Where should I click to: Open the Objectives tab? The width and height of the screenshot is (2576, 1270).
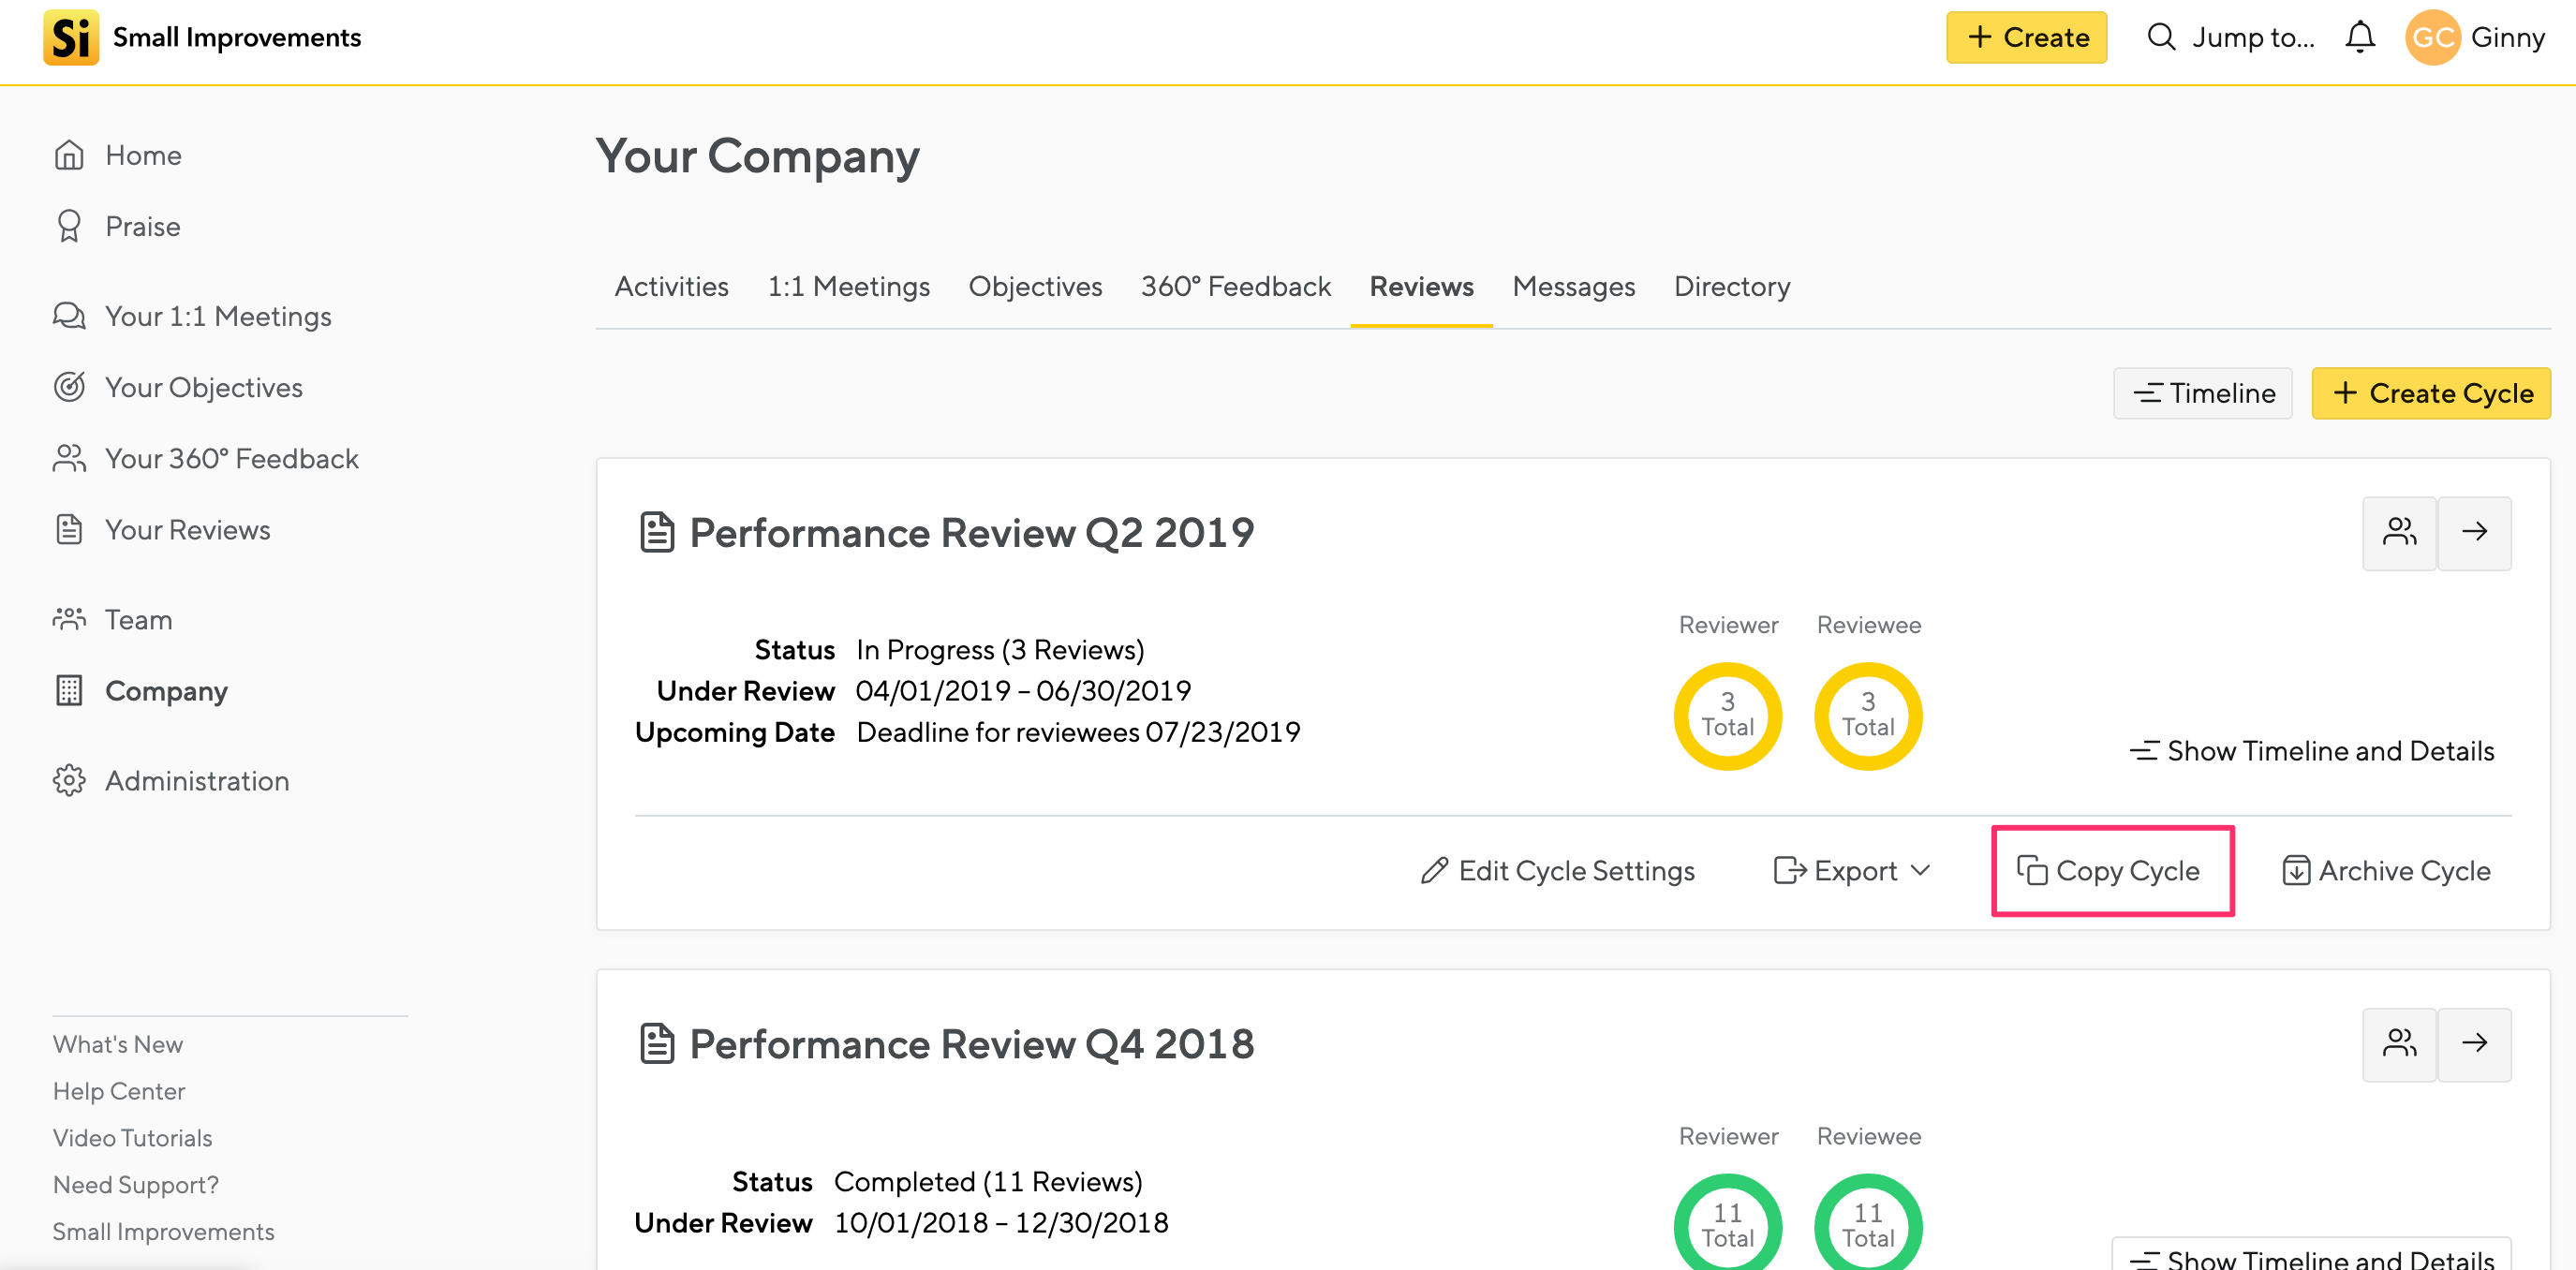click(1034, 286)
